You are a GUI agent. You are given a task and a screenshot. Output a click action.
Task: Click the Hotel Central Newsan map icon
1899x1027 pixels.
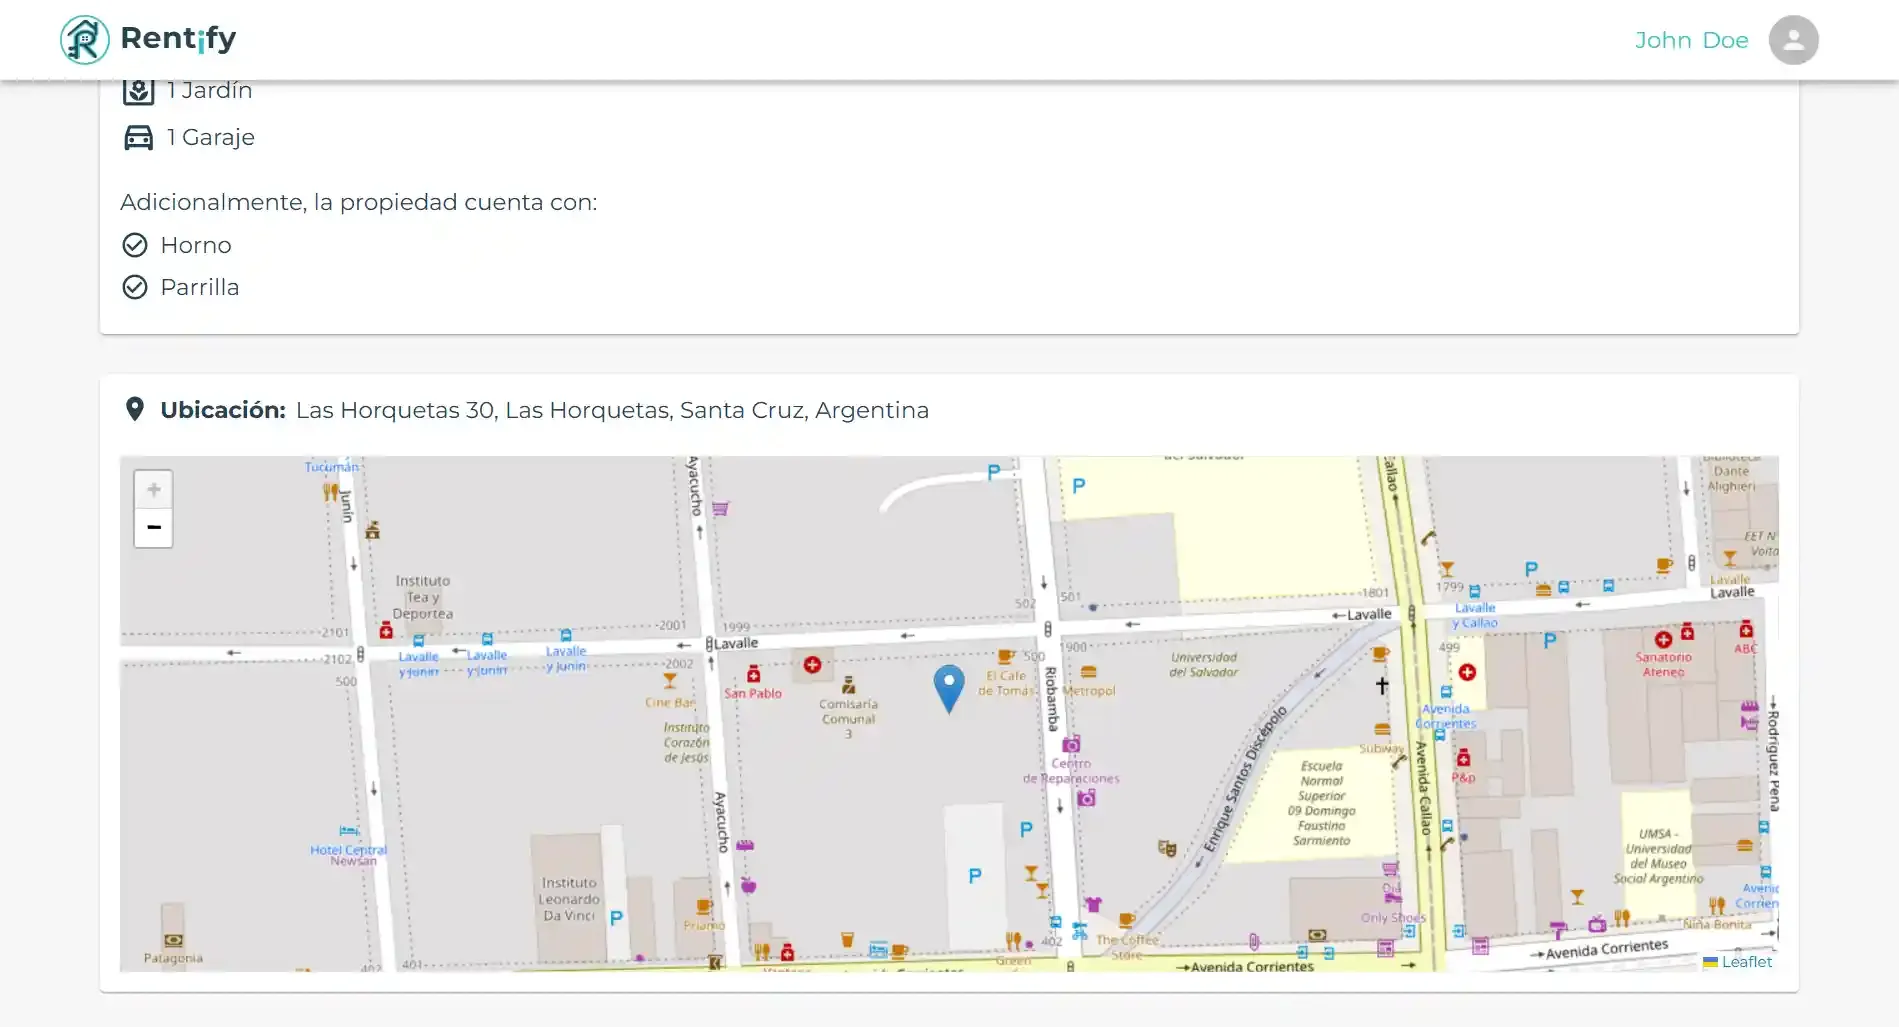(x=348, y=831)
